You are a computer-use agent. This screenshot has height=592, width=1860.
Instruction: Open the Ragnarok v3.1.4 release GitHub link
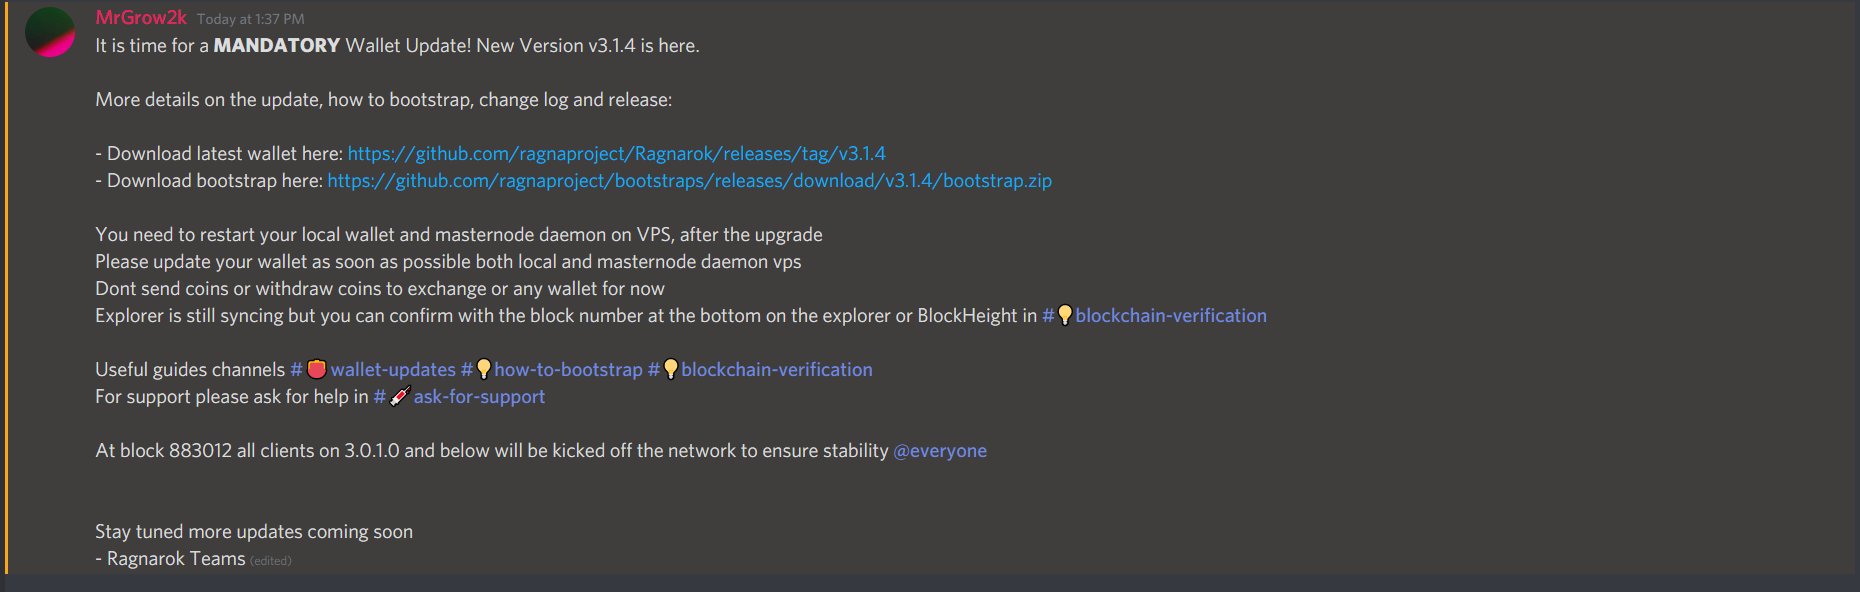[616, 154]
